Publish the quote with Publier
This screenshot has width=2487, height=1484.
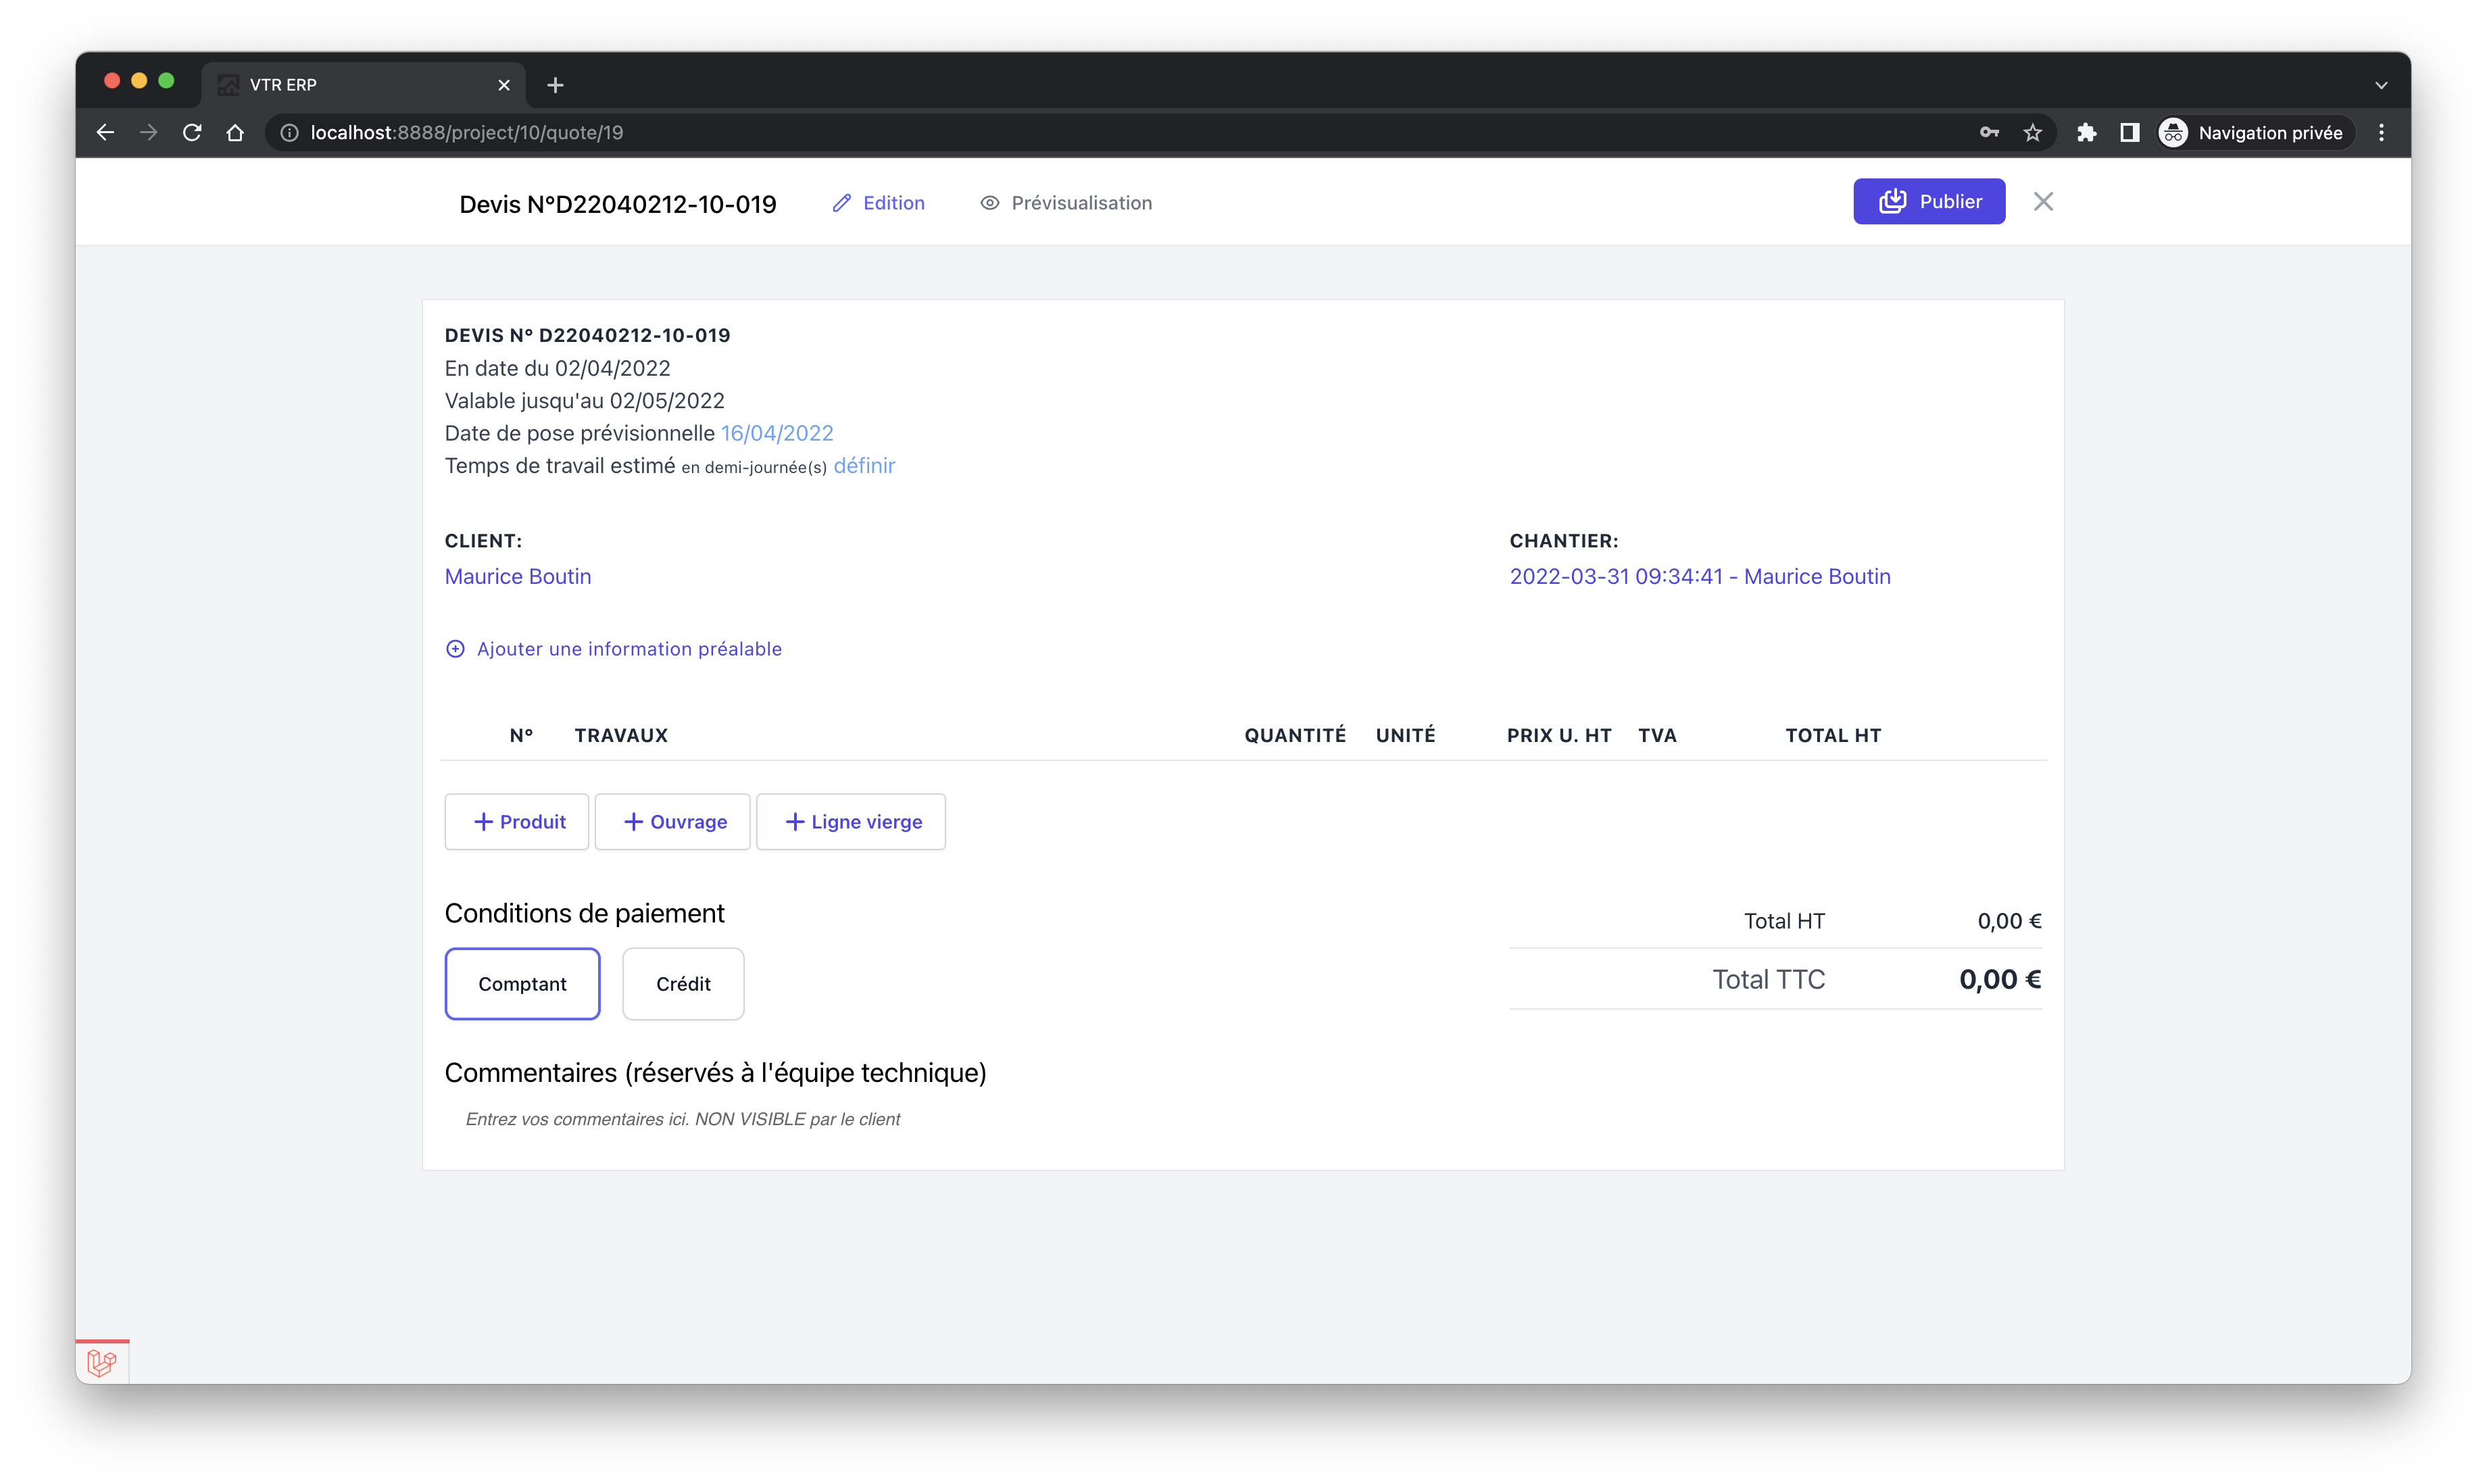(x=1928, y=202)
